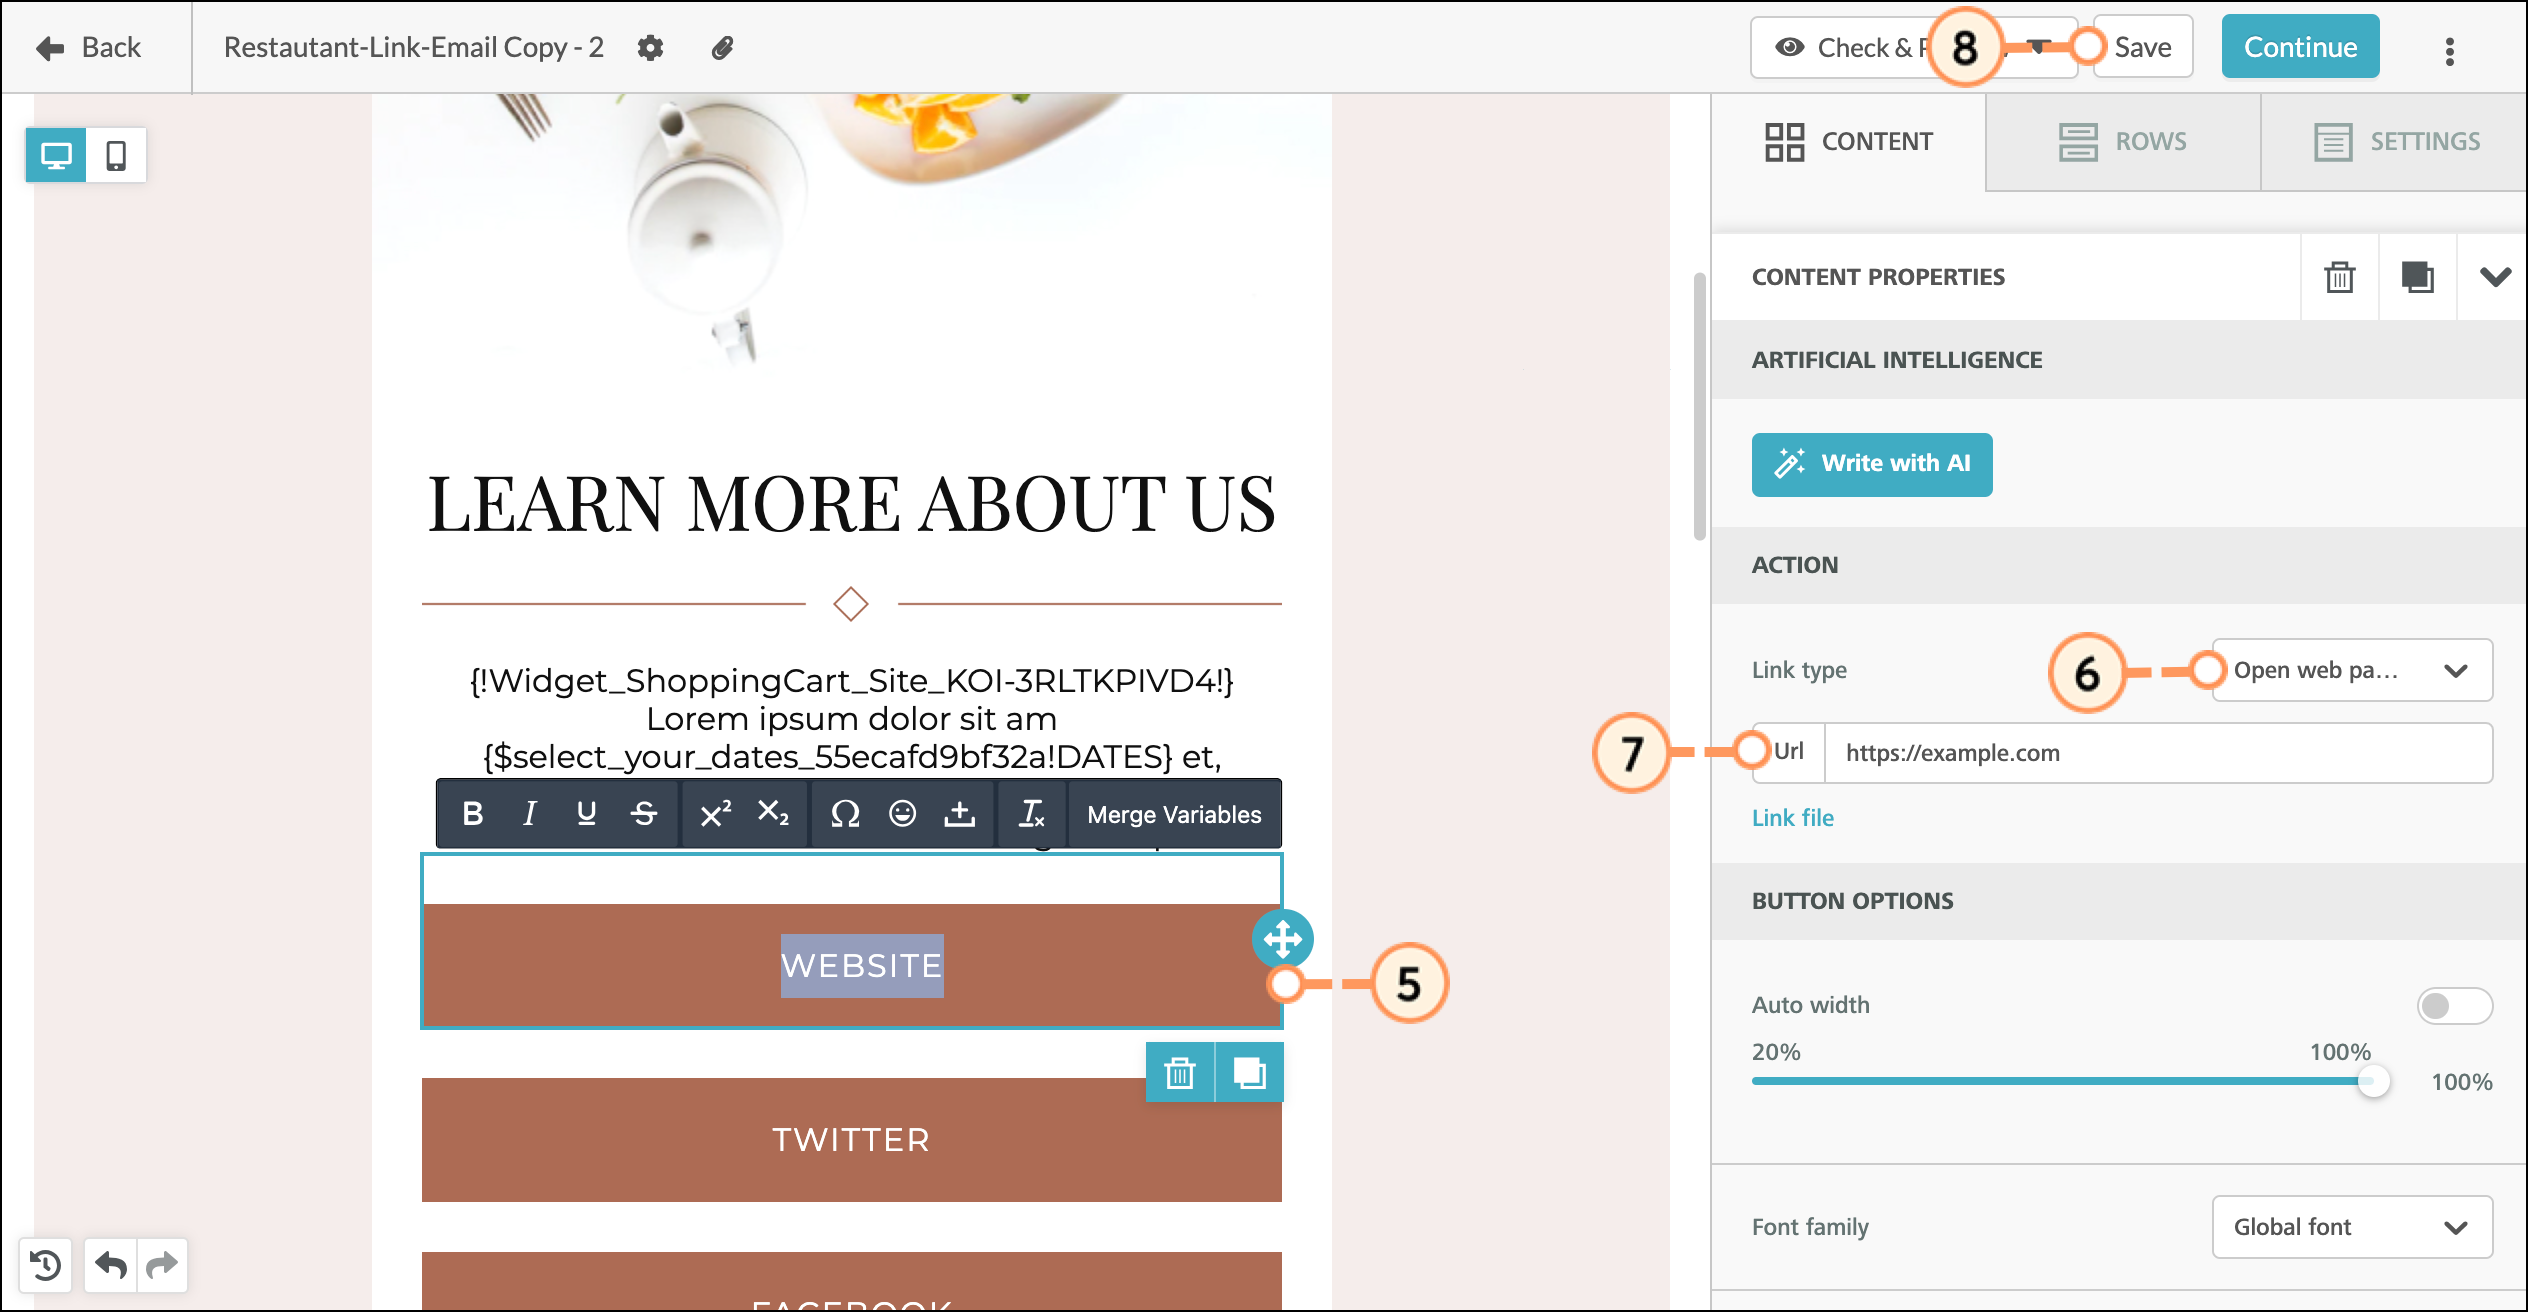The width and height of the screenshot is (2528, 1312).
Task: Undo the last change
Action: [x=111, y=1266]
